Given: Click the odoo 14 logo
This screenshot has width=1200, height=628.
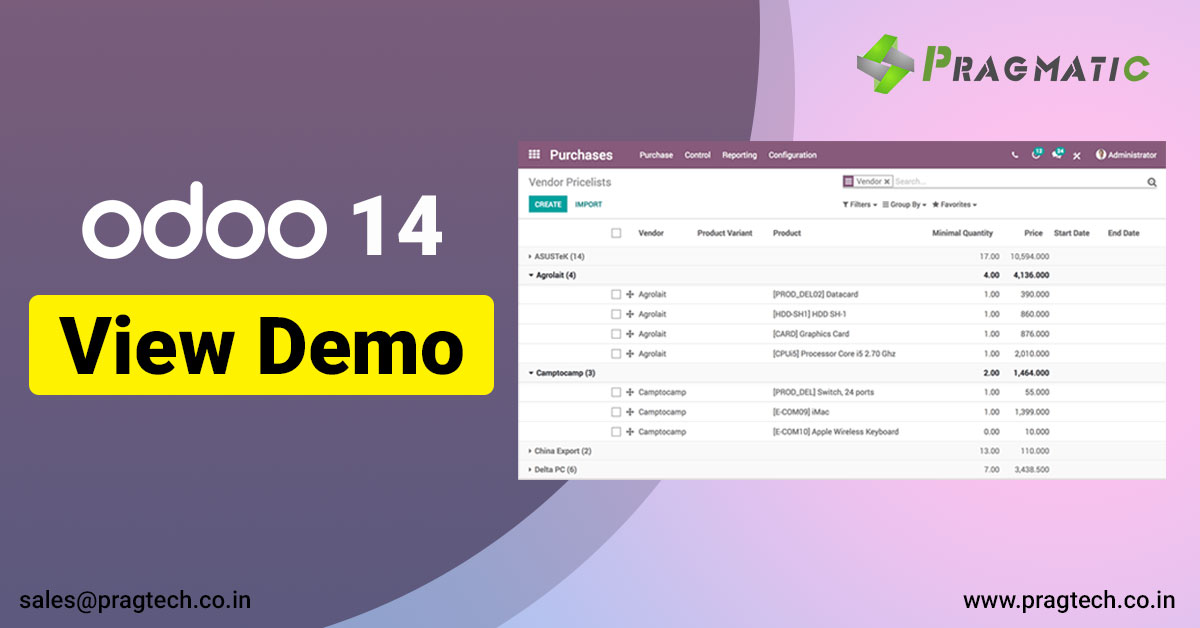Looking at the screenshot, I should pos(262,219).
